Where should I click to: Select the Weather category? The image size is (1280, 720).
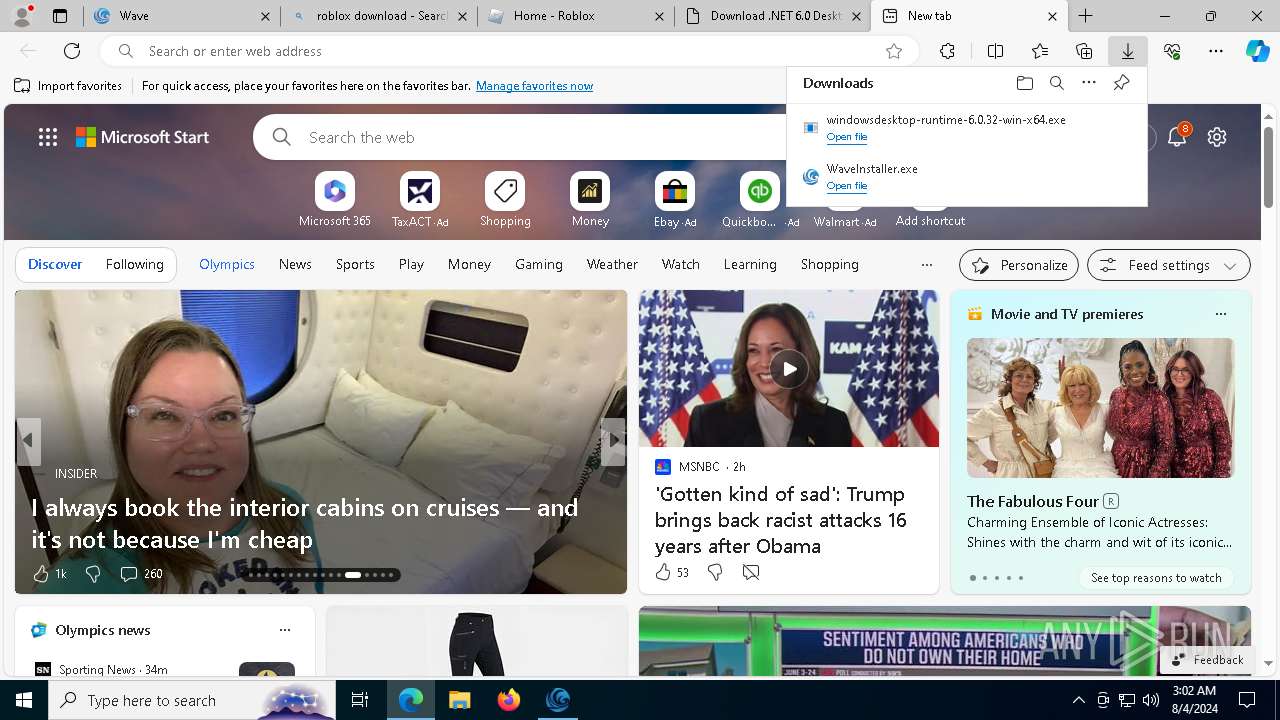[x=612, y=264]
